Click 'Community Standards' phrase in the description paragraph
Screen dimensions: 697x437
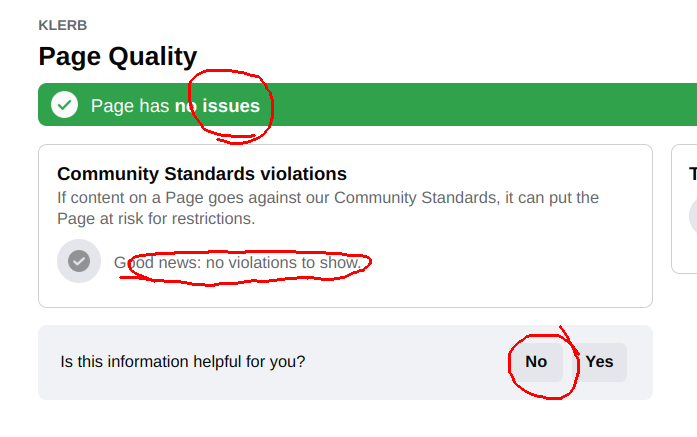coord(415,198)
